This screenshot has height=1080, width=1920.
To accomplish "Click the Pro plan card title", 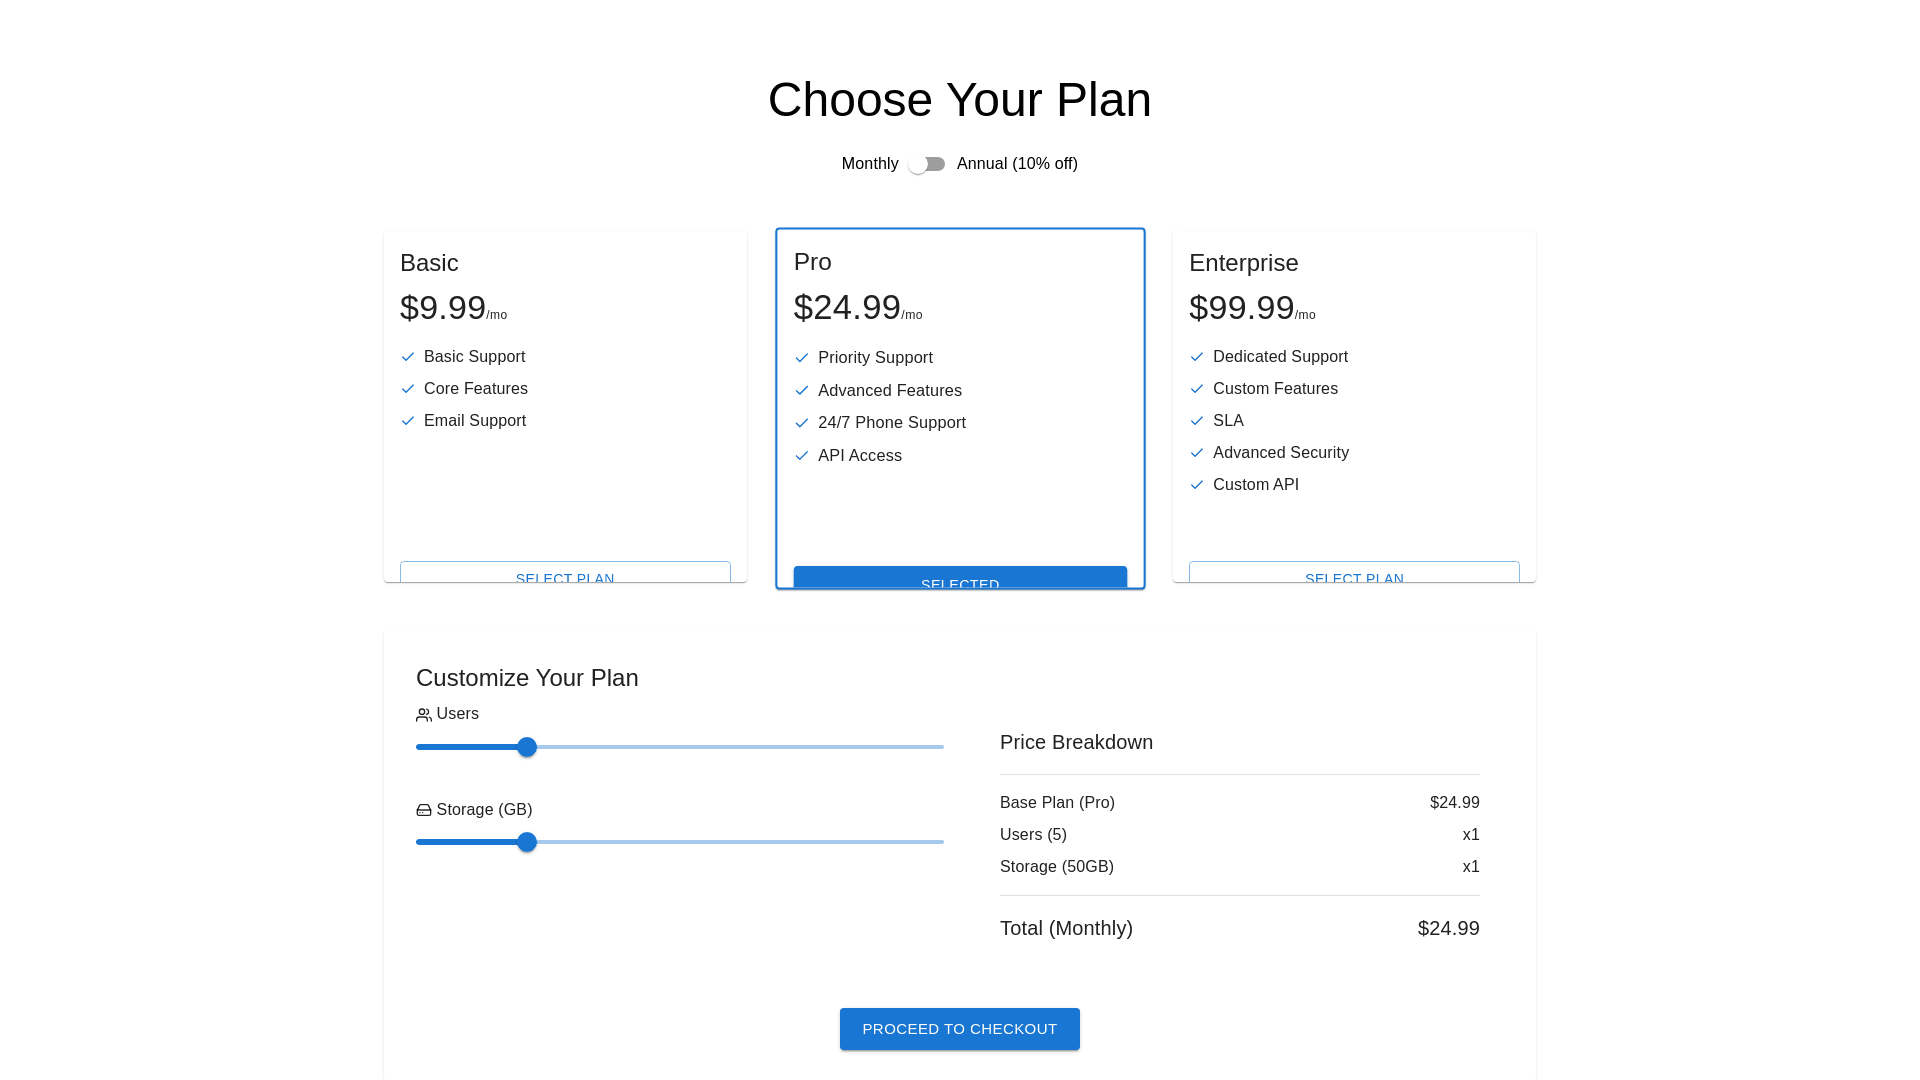I will [813, 262].
